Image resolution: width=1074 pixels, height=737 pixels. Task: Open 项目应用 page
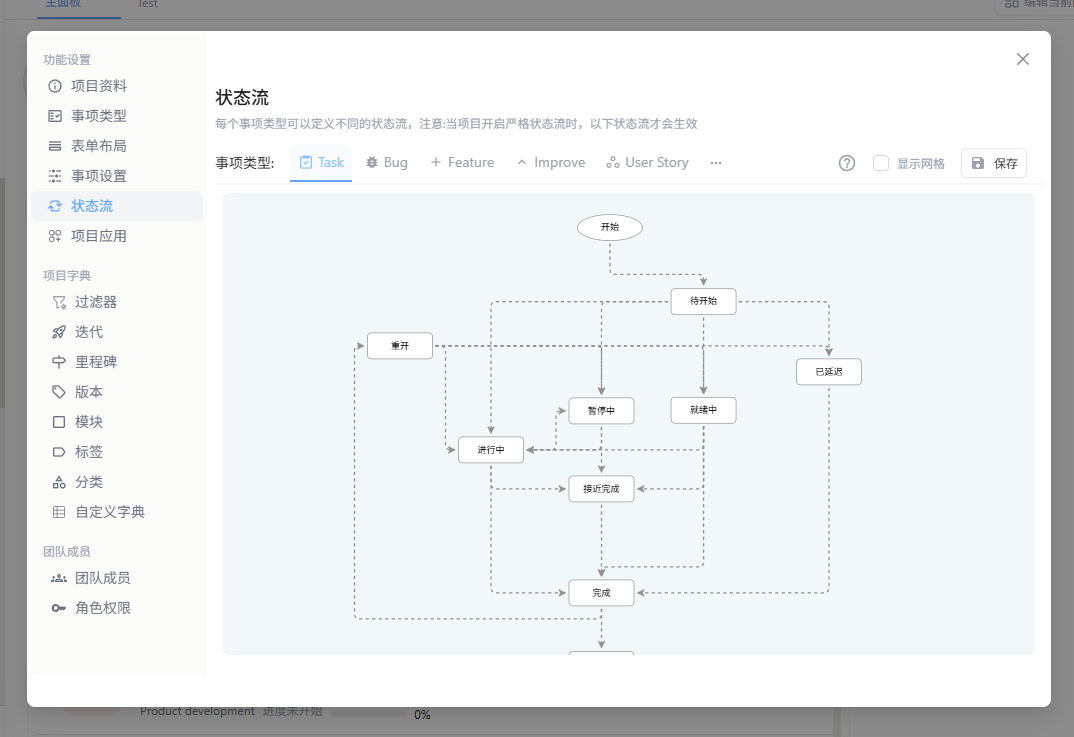[x=117, y=236]
